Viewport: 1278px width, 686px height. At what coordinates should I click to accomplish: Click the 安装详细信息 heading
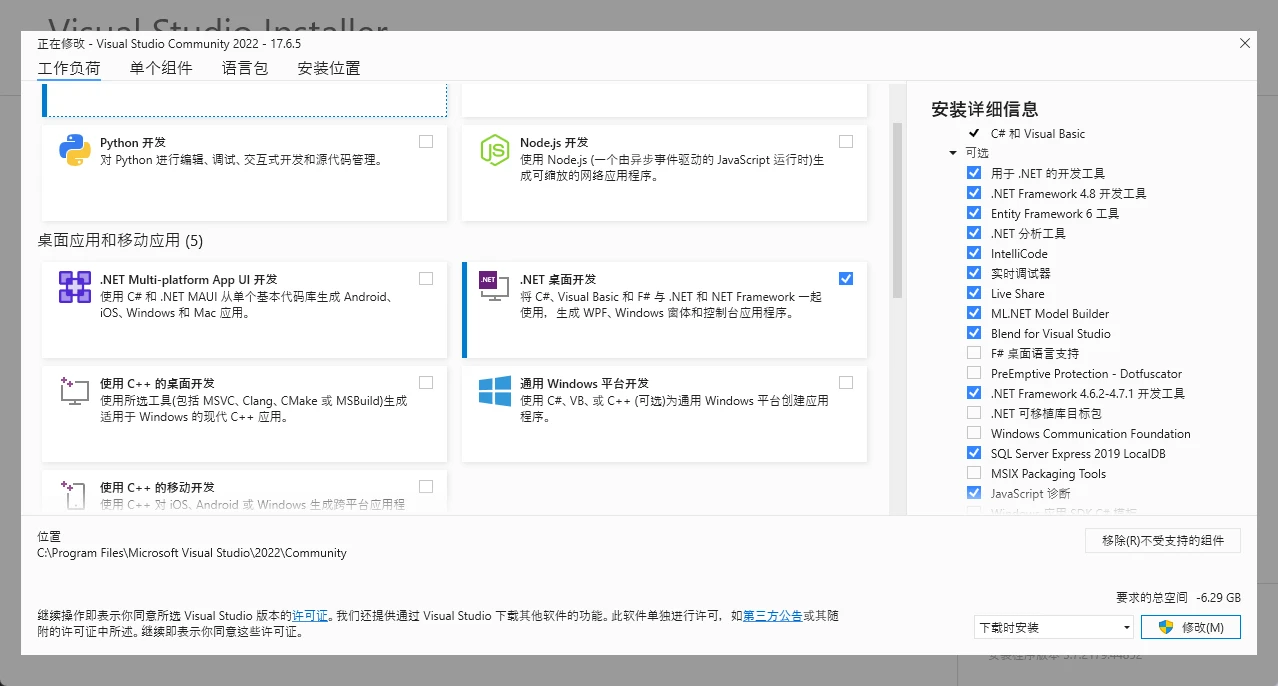point(985,109)
